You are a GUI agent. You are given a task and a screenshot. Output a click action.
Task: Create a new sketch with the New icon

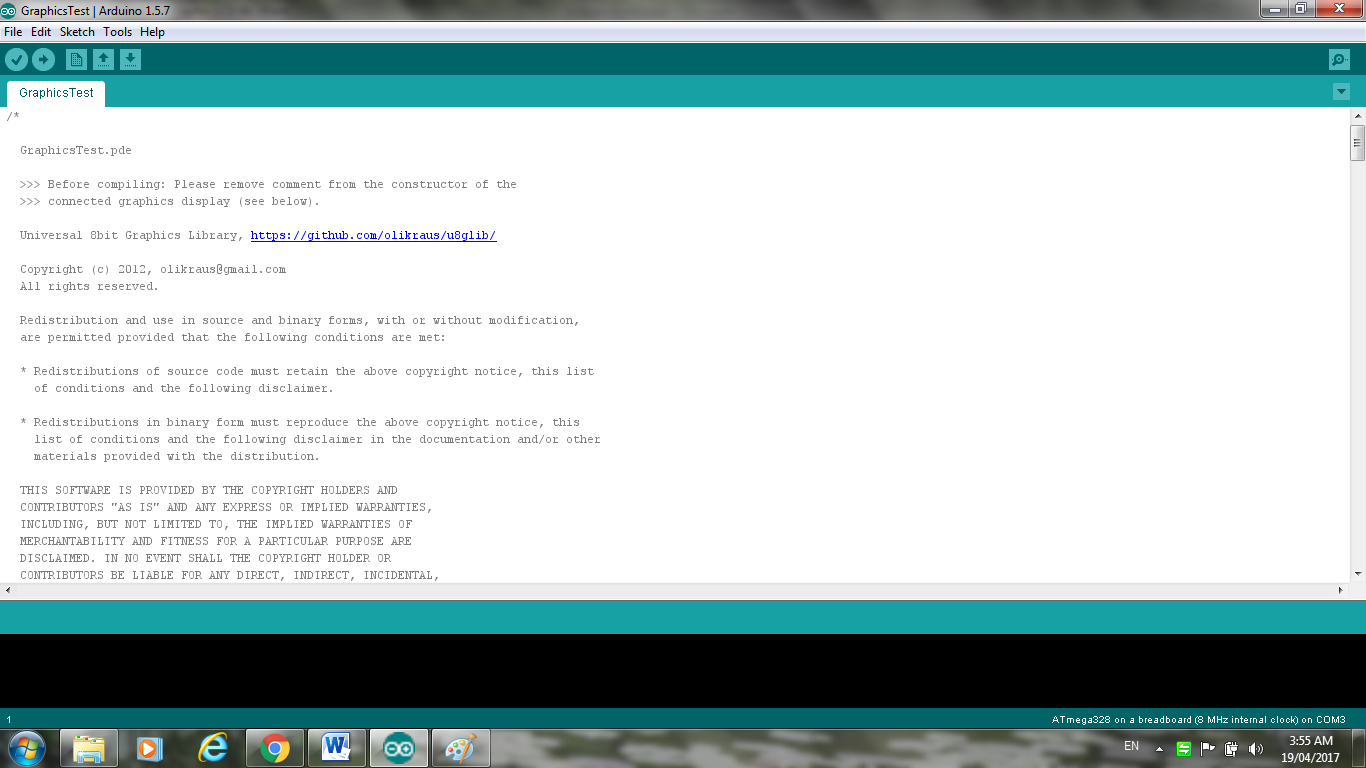click(76, 60)
